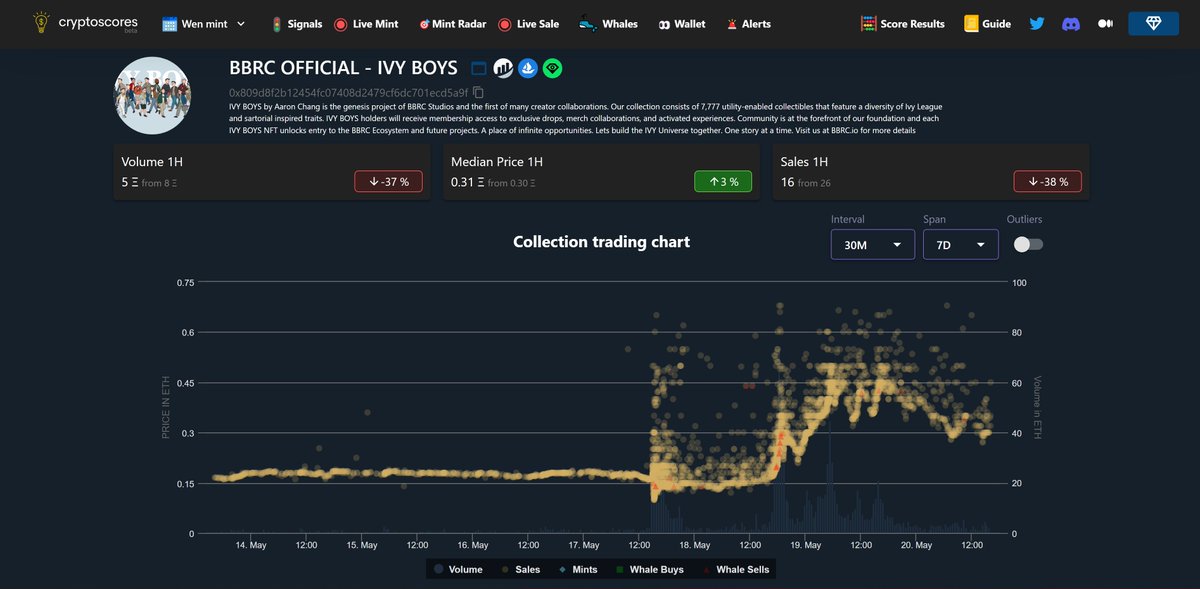Open the chart analytics icon beside title
The height and width of the screenshot is (589, 1200).
pyautogui.click(x=503, y=69)
